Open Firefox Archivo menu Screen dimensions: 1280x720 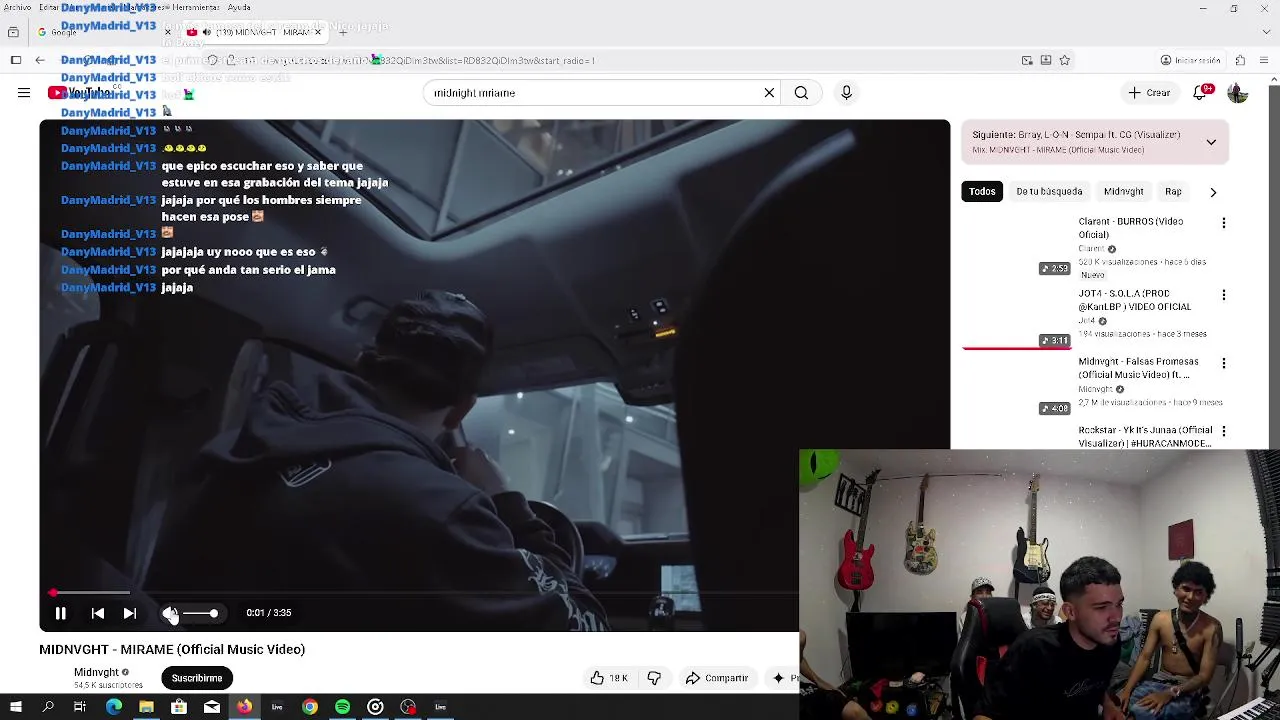click(x=17, y=7)
